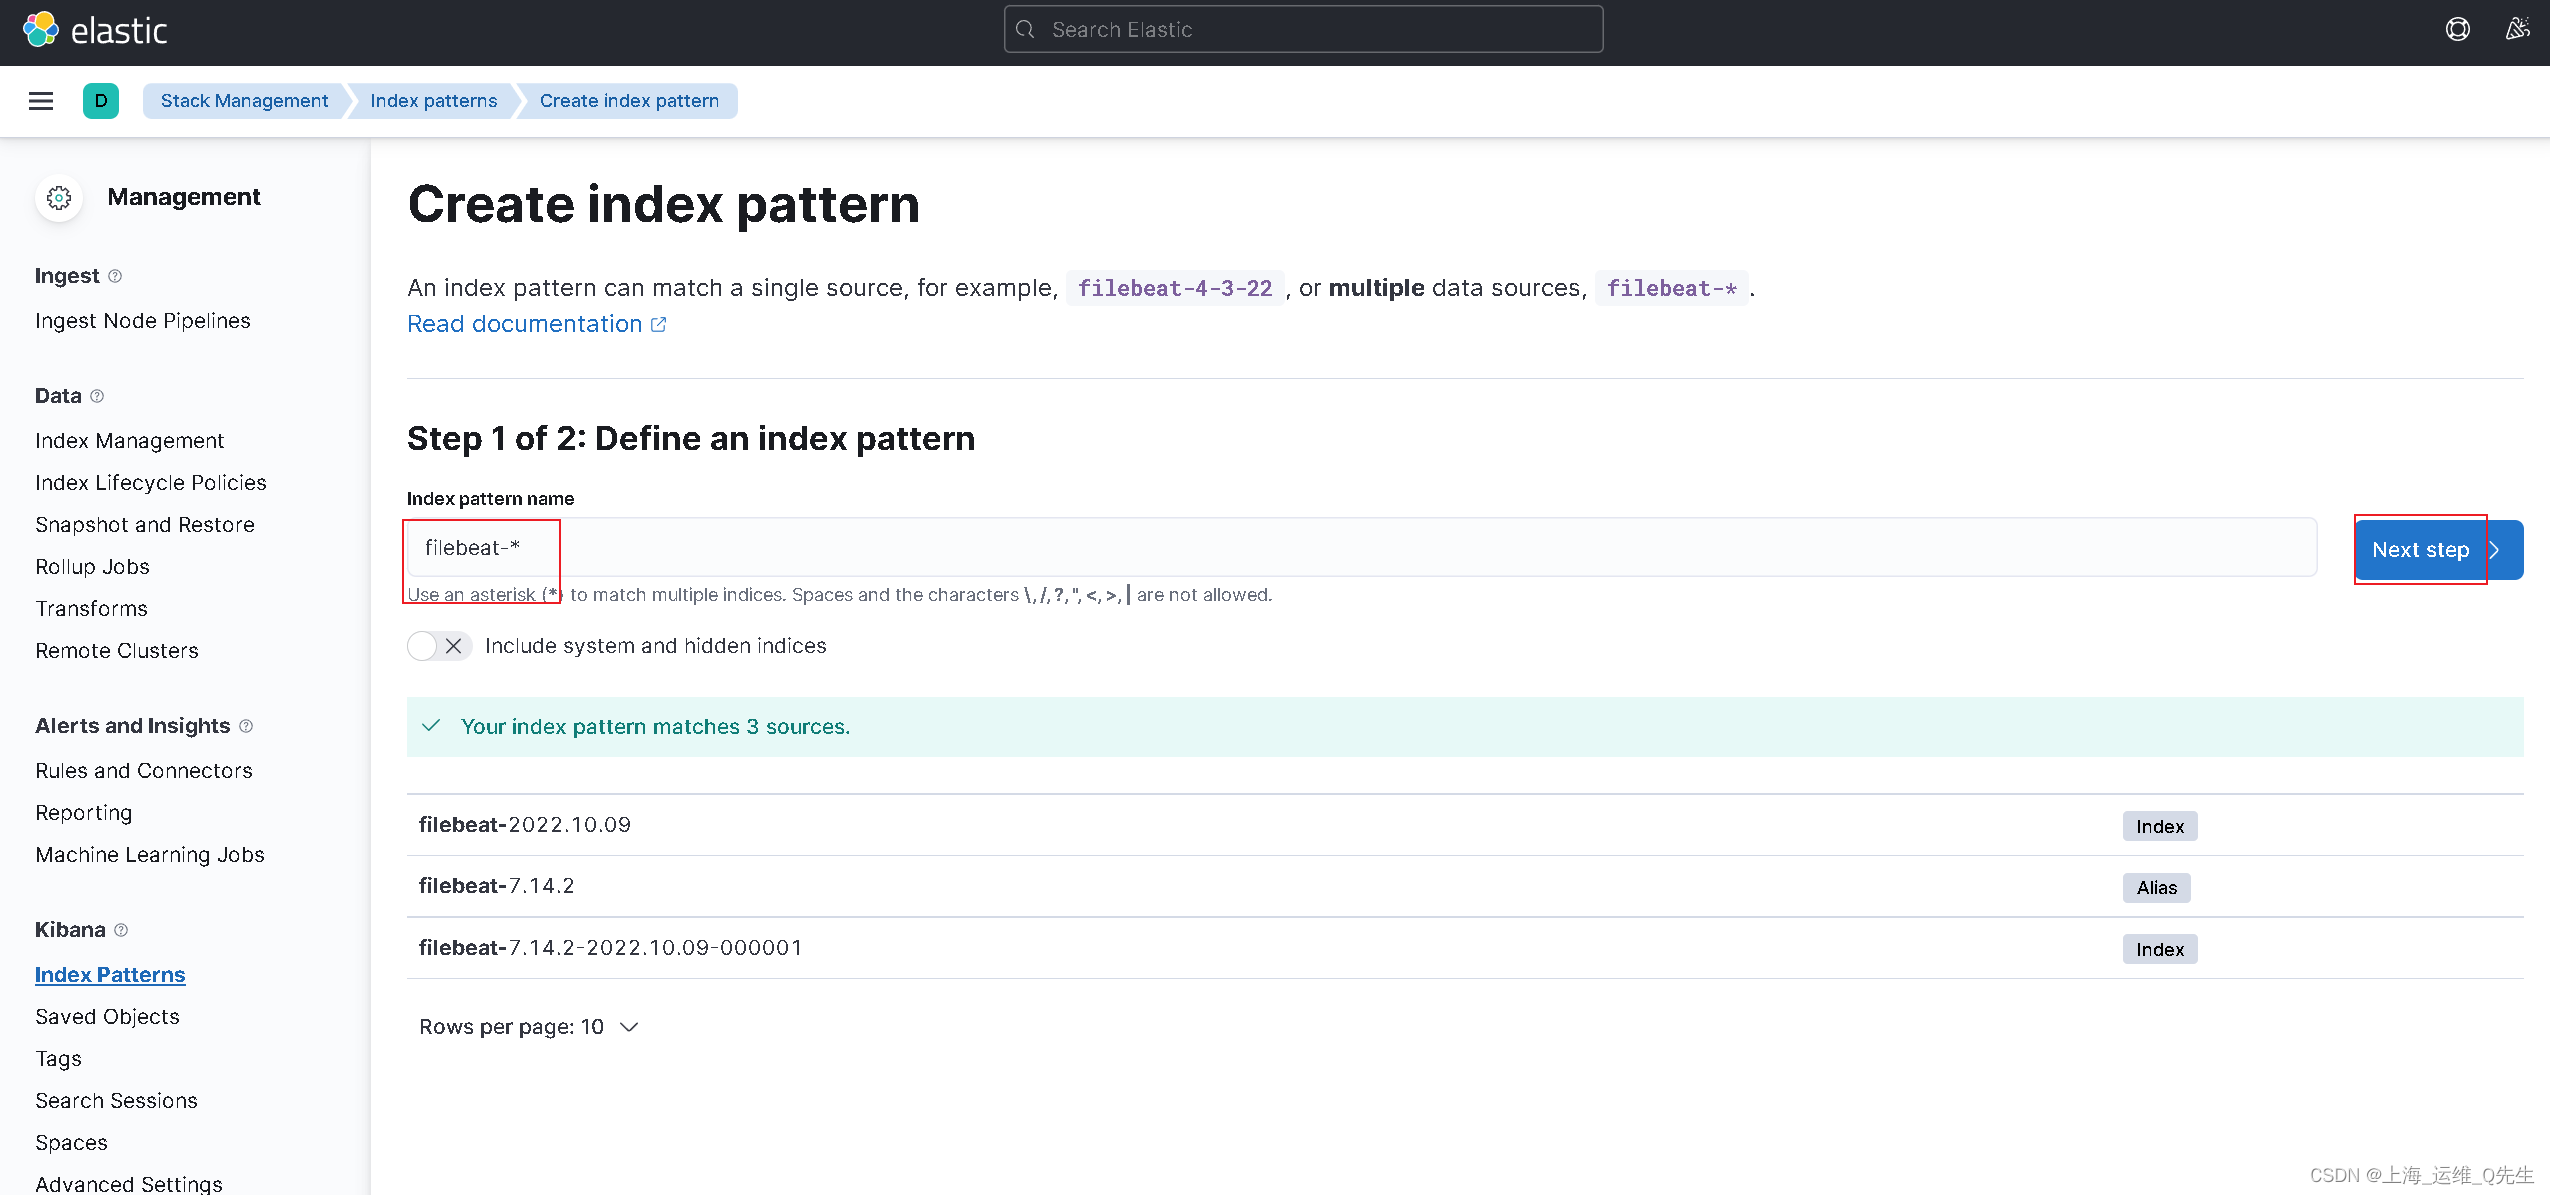Click the Search Elastic magnifier icon
The image size is (2550, 1195).
(1026, 29)
